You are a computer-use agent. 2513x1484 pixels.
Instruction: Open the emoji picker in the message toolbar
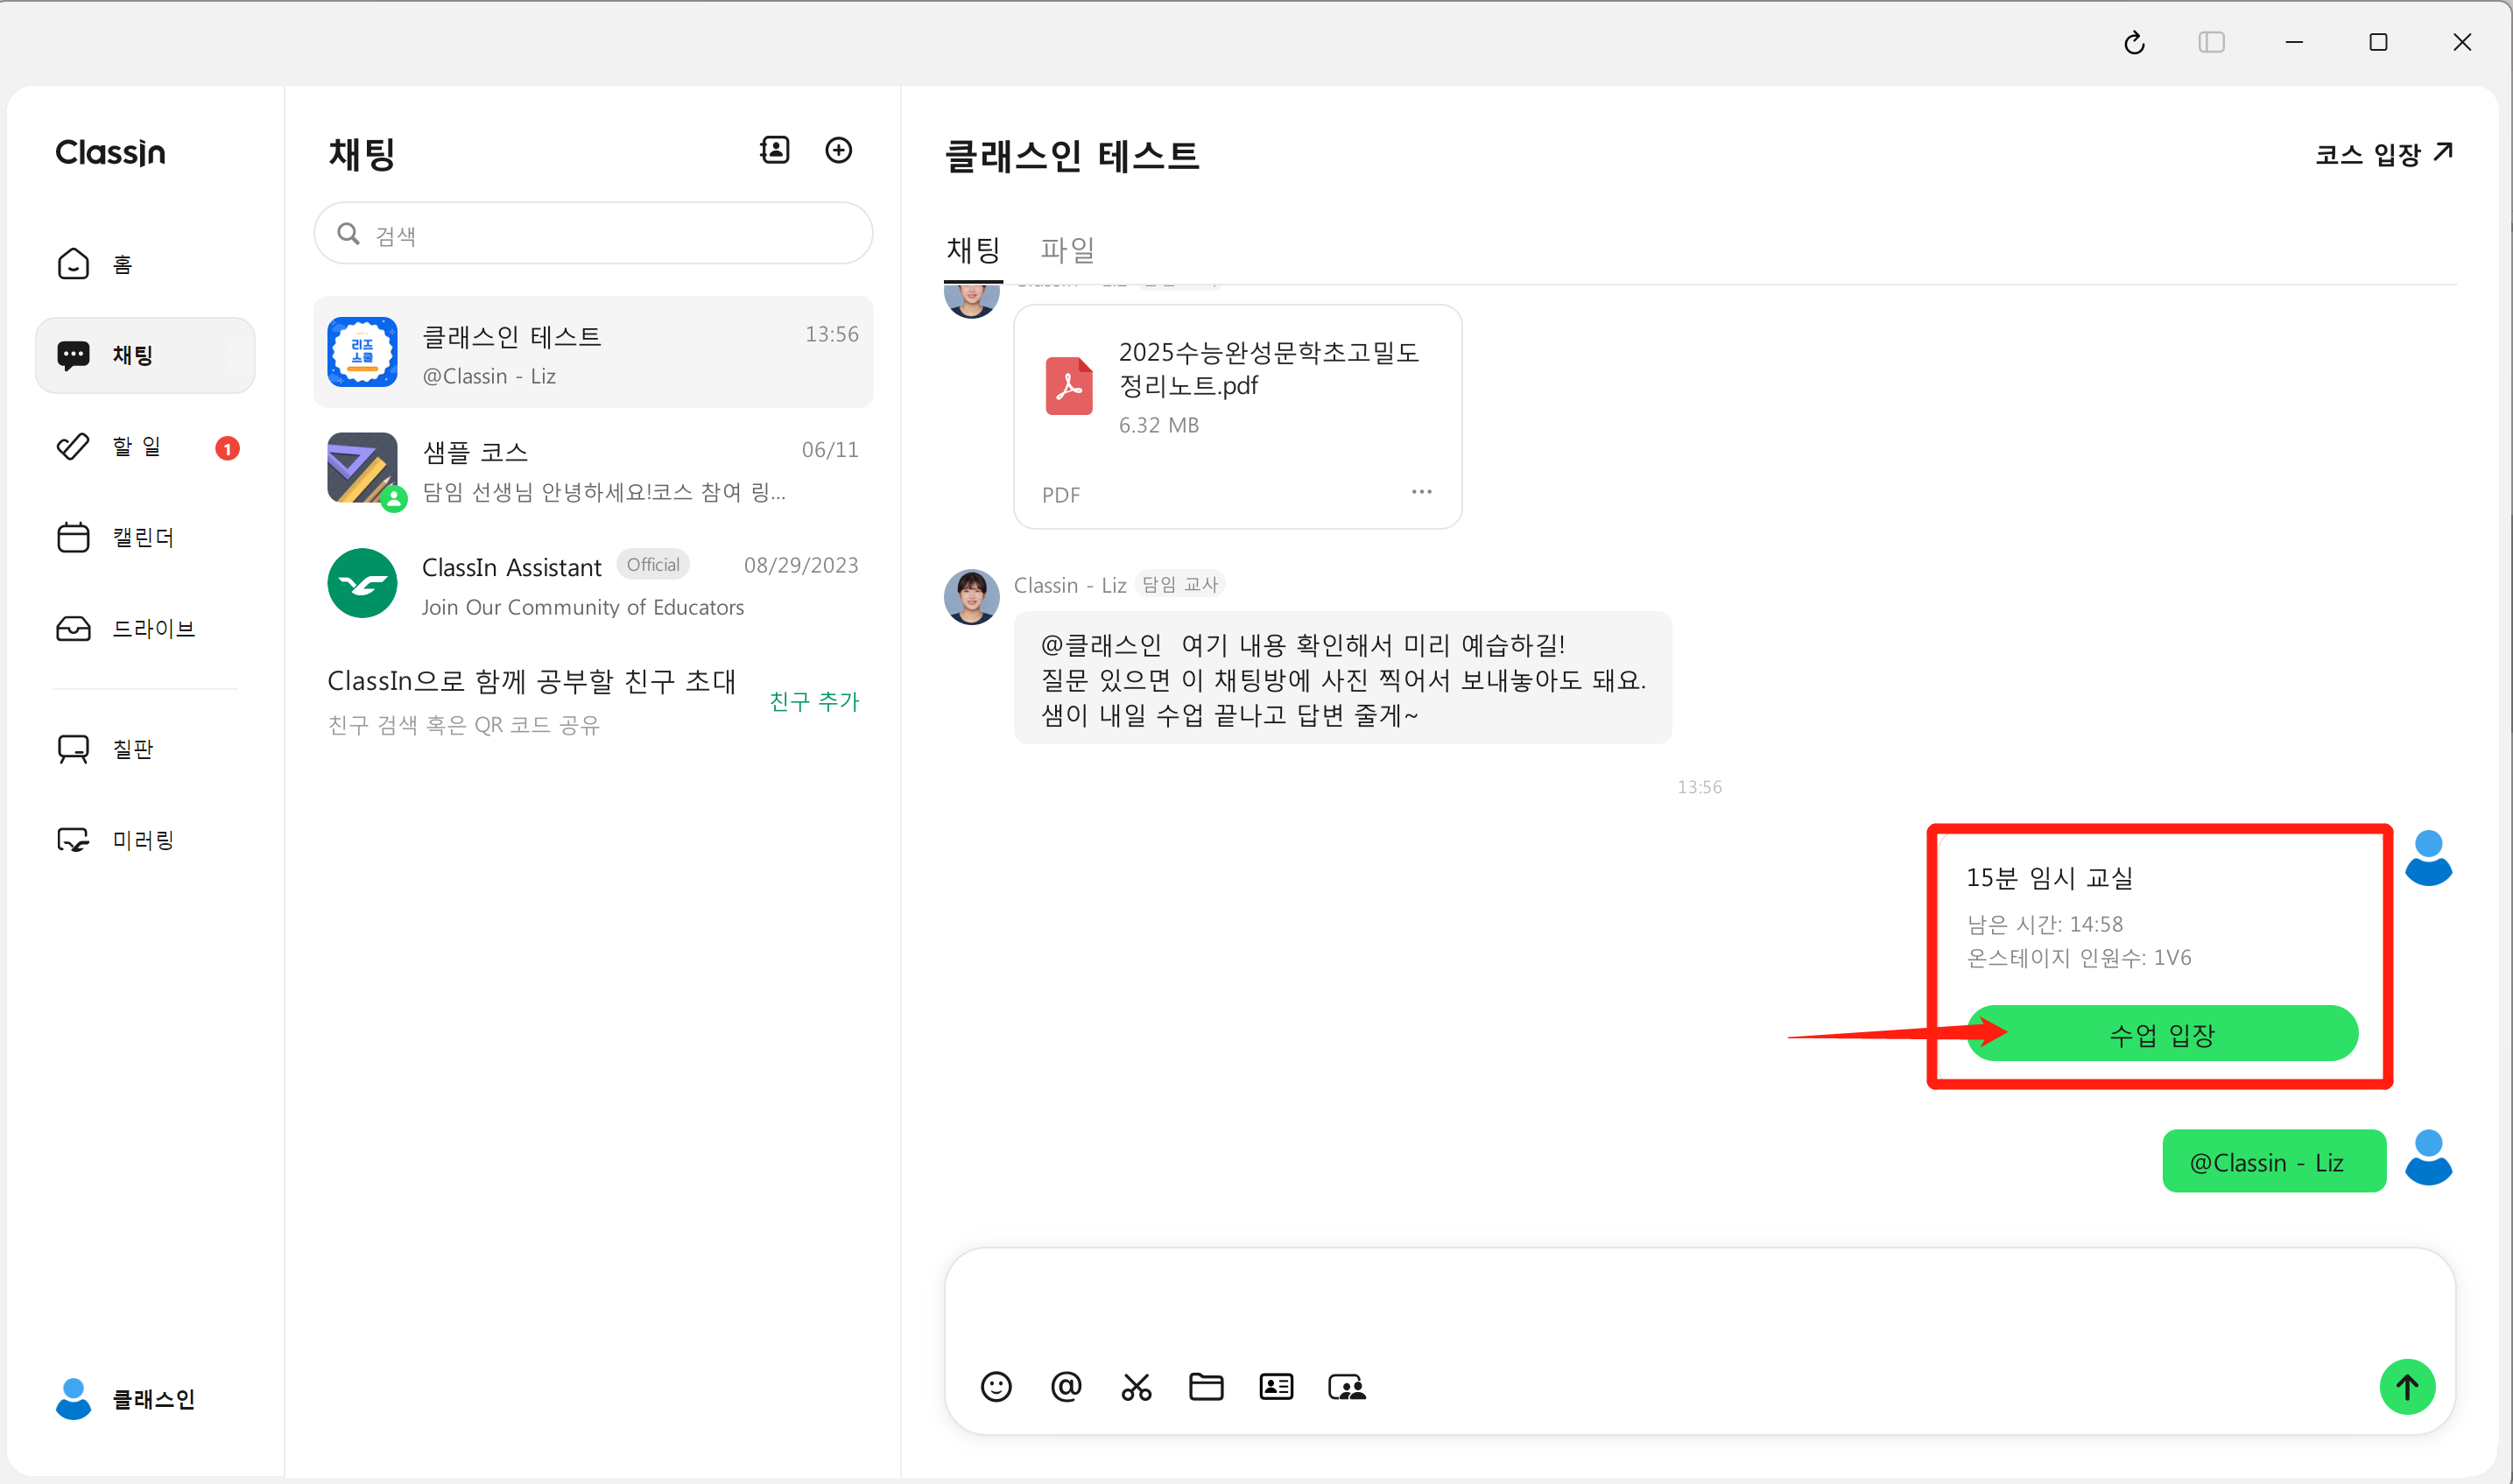996,1387
